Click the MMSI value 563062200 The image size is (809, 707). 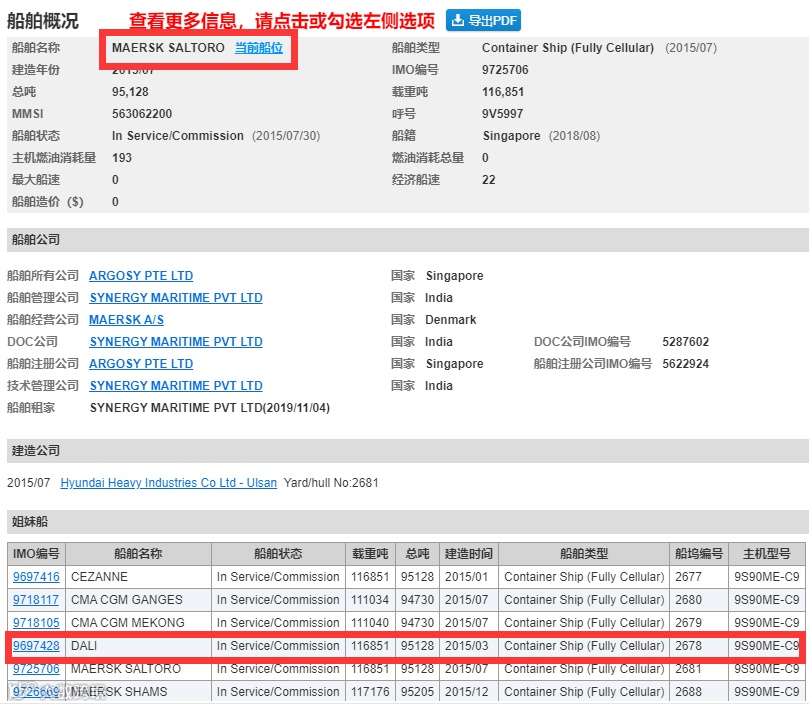coord(142,114)
